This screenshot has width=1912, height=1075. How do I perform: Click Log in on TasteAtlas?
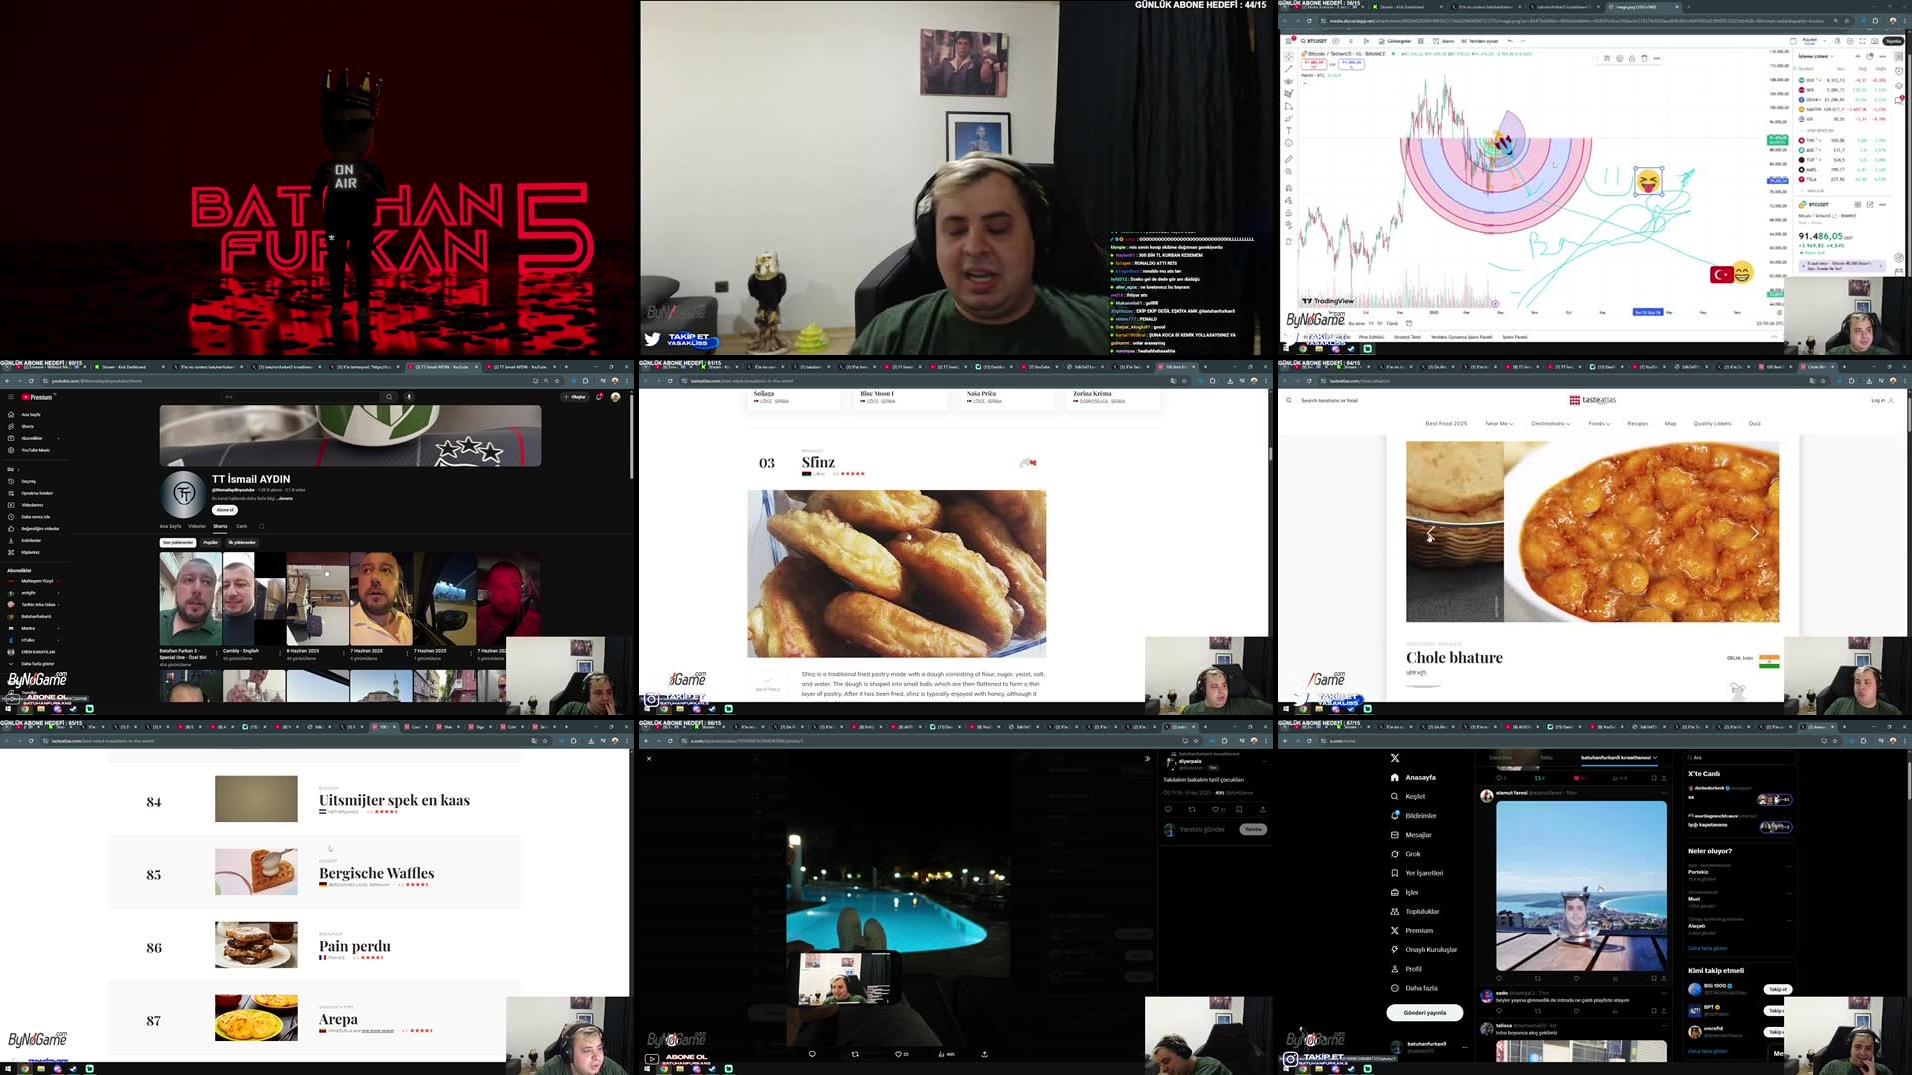point(1882,400)
